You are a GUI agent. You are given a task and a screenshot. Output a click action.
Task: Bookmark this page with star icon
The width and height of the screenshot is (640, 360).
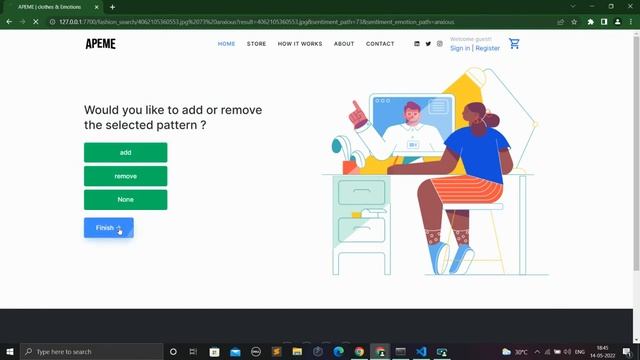click(574, 22)
